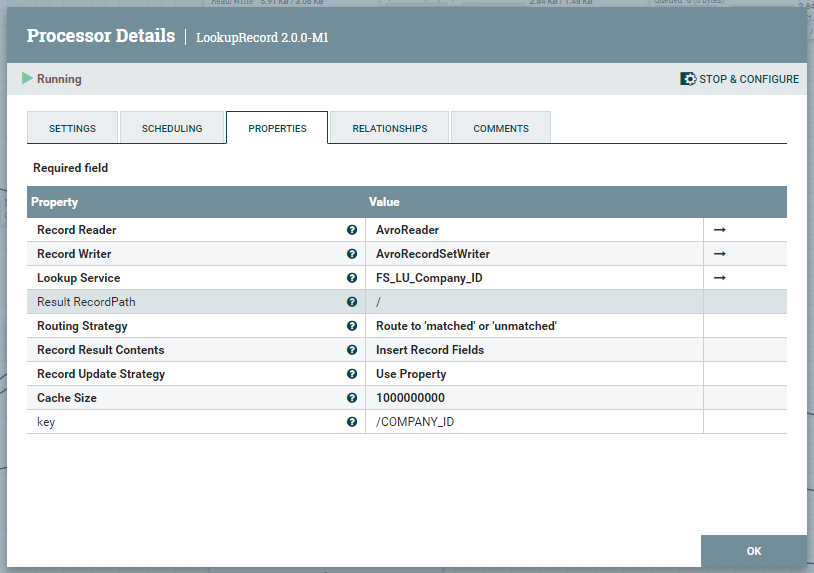Select the Result RecordPath '/' value
Image resolution: width=814 pixels, height=573 pixels.
tap(534, 302)
